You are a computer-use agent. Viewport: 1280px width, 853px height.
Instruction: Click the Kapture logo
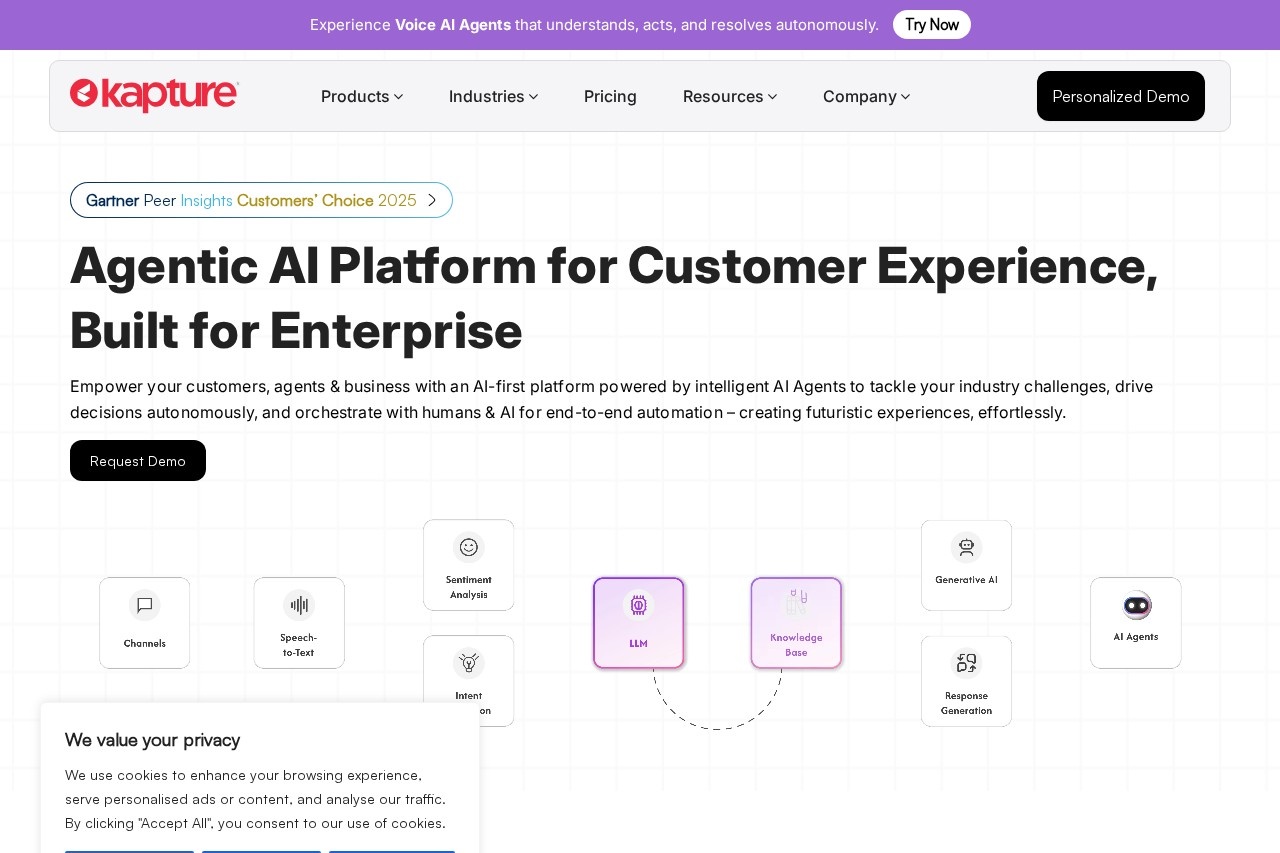coord(154,95)
